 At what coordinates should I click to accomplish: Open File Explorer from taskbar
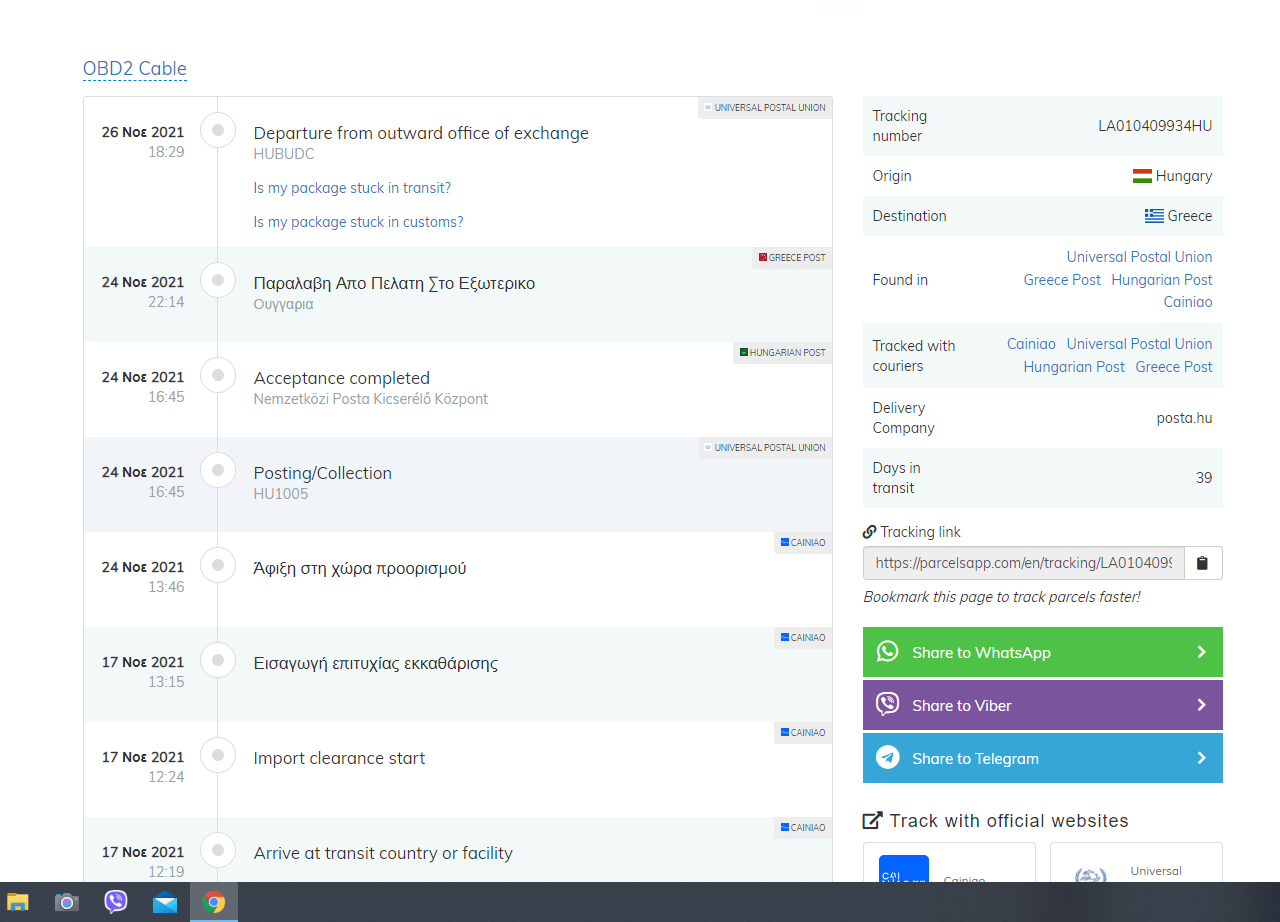(18, 902)
